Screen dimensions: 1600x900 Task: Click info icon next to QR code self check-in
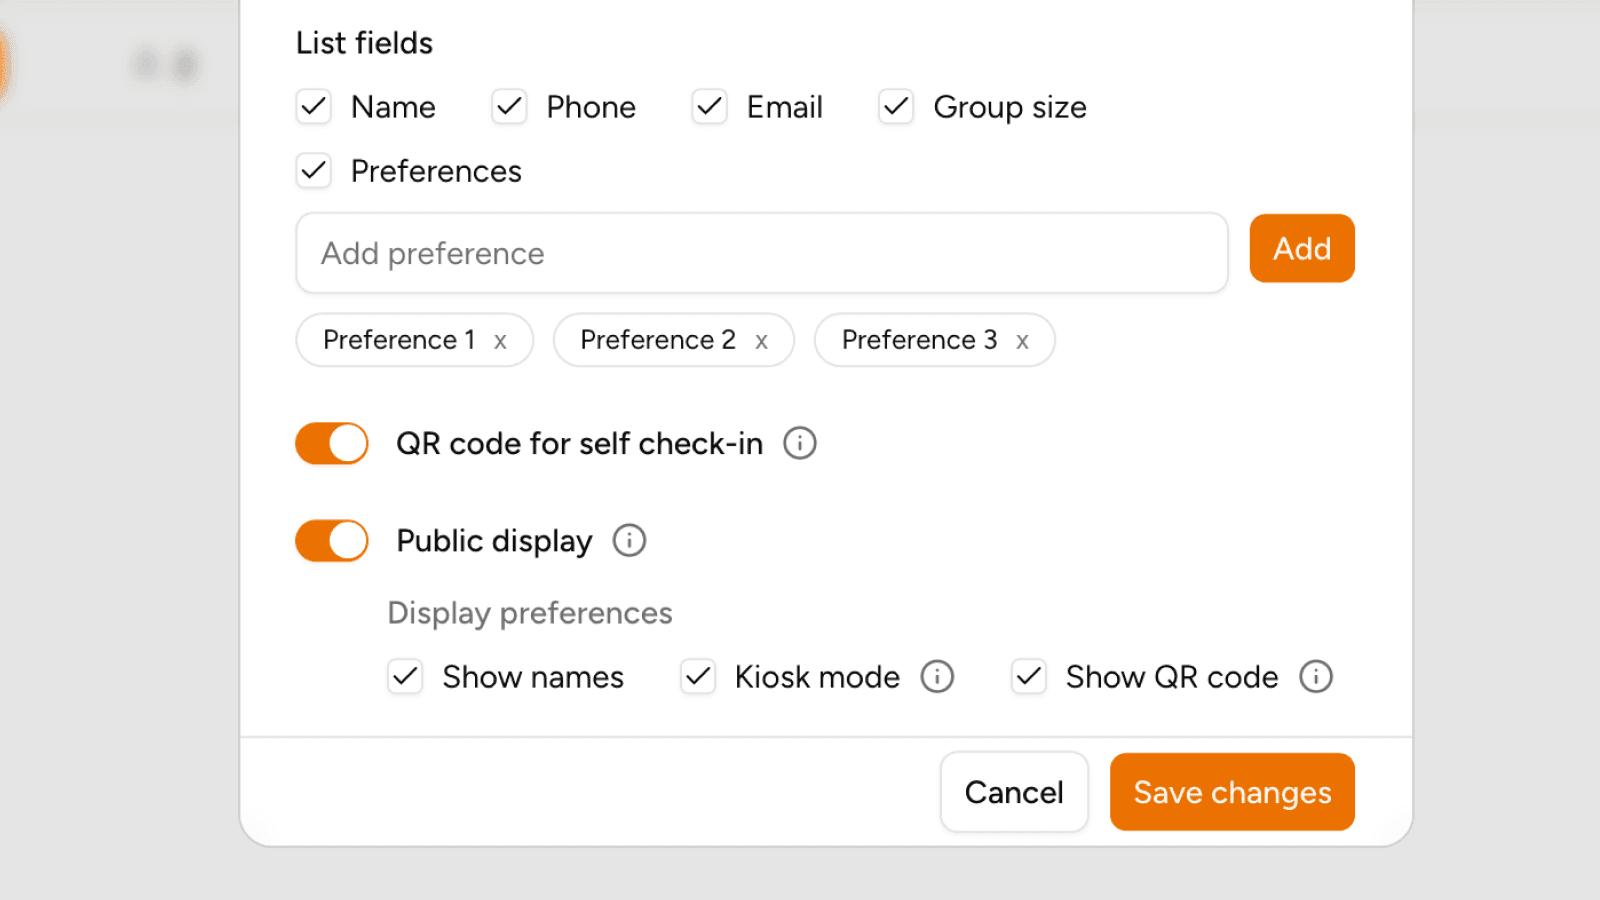coord(799,443)
